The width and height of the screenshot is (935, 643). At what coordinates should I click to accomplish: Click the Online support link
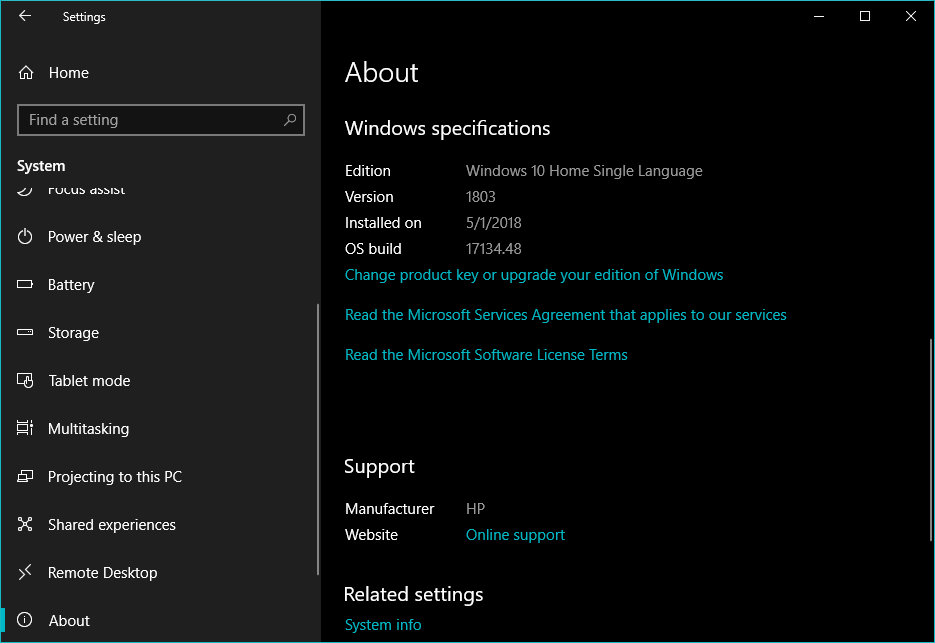(x=515, y=535)
